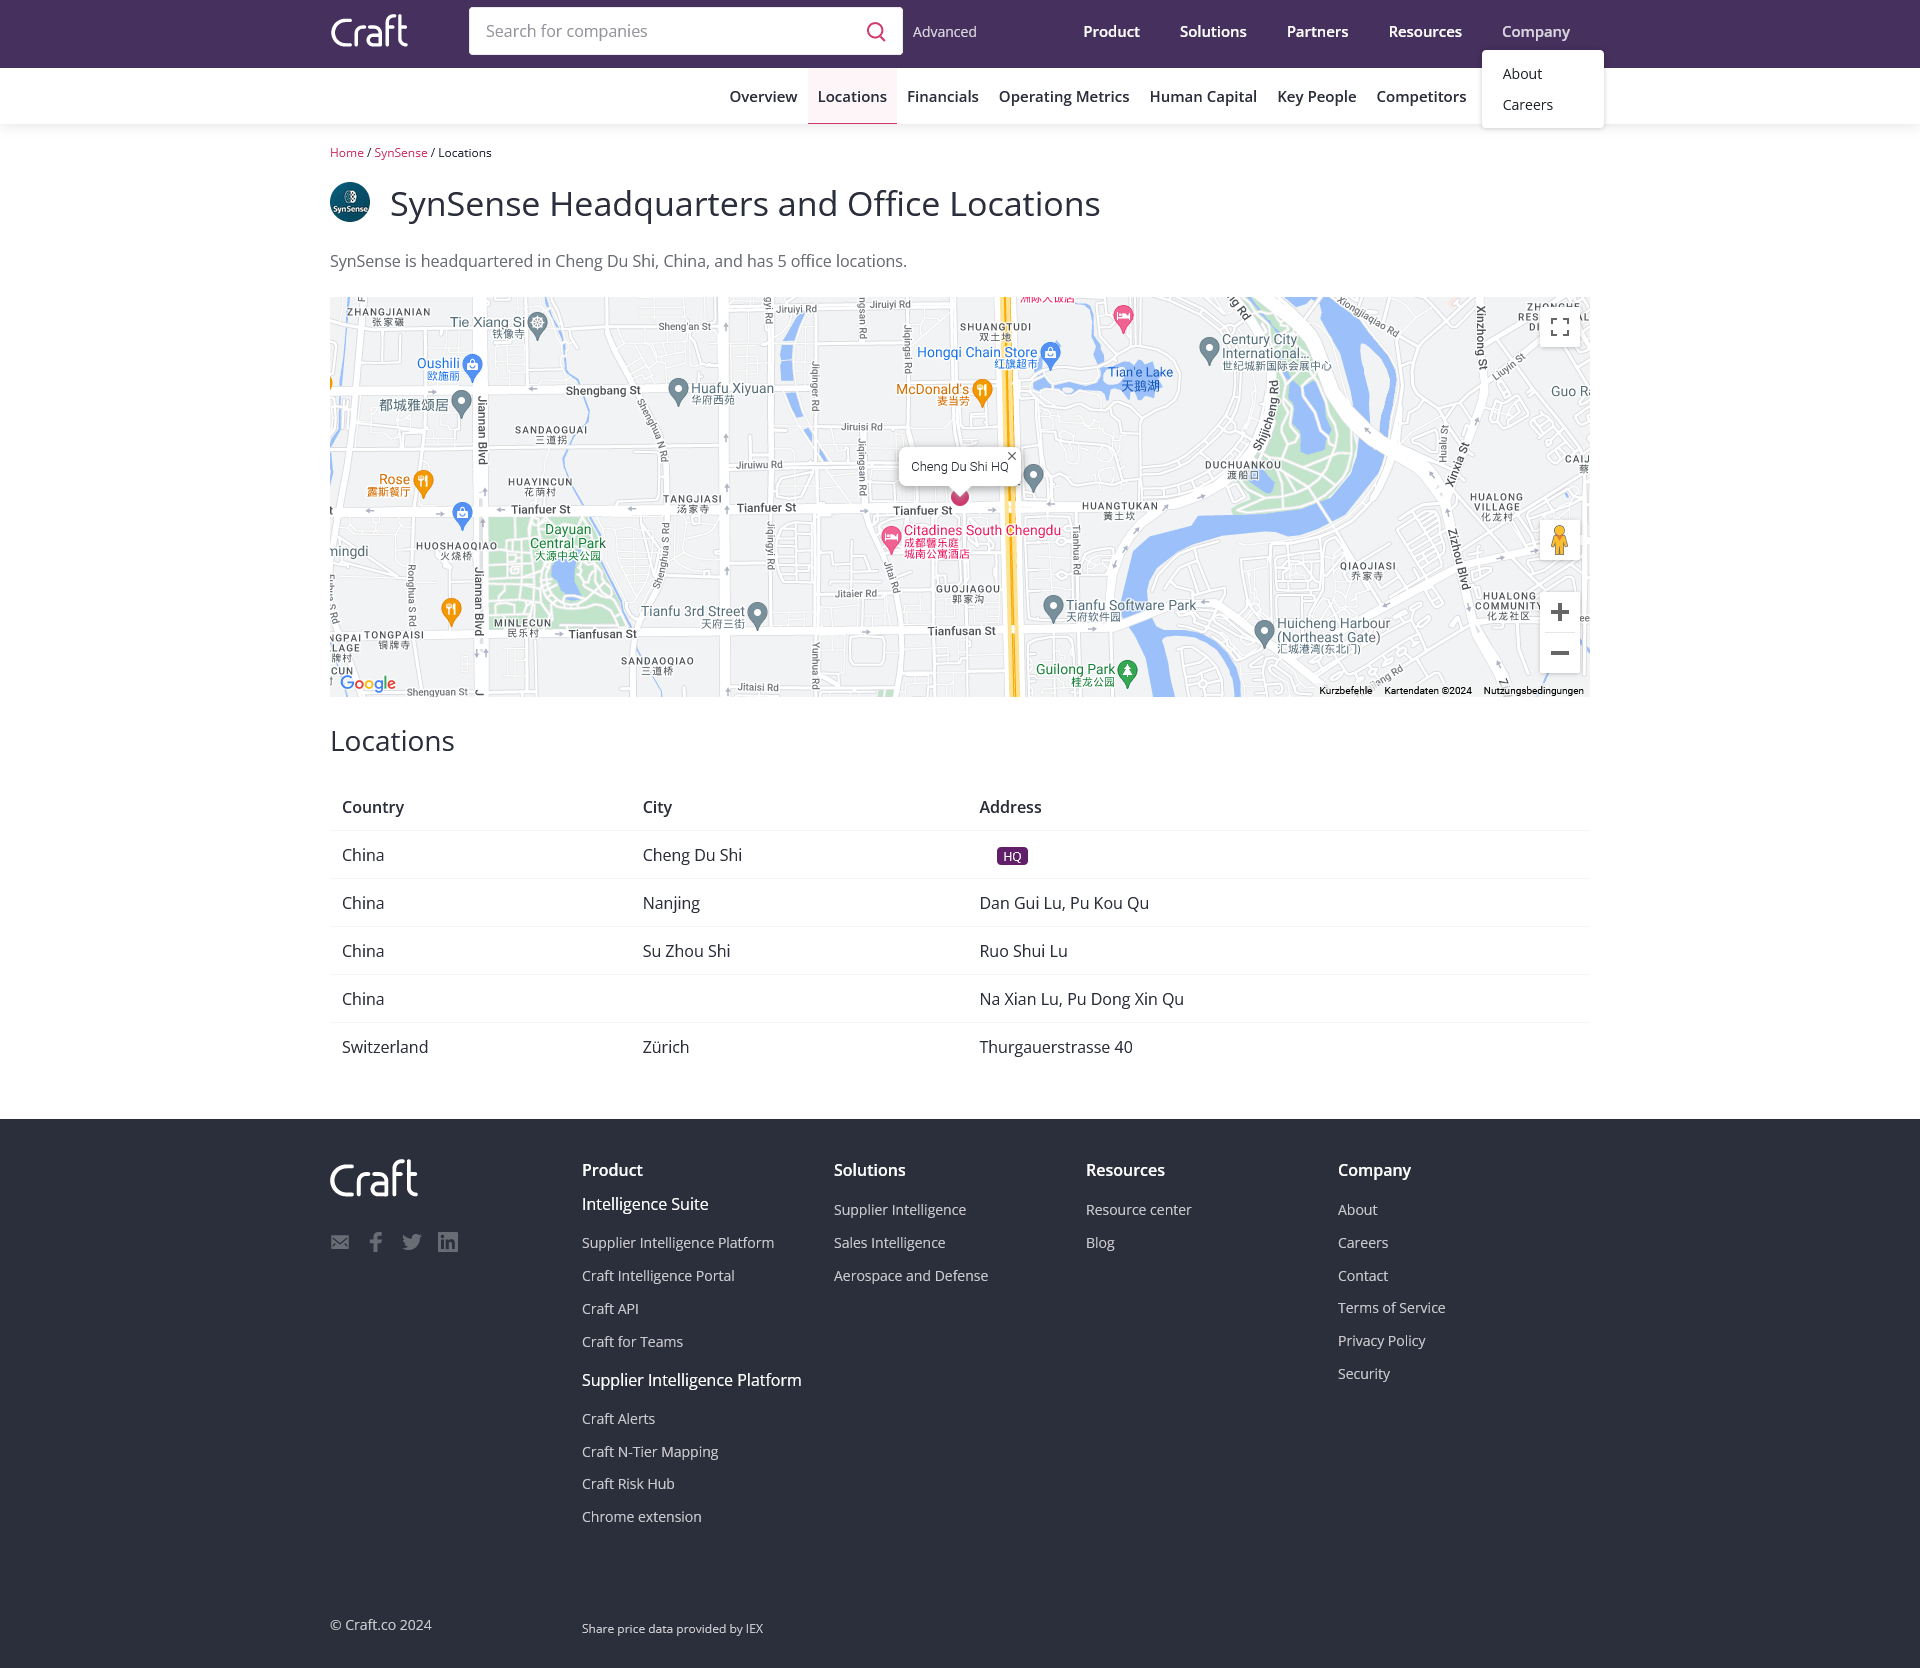Open the LinkedIn icon in the footer

pos(448,1242)
